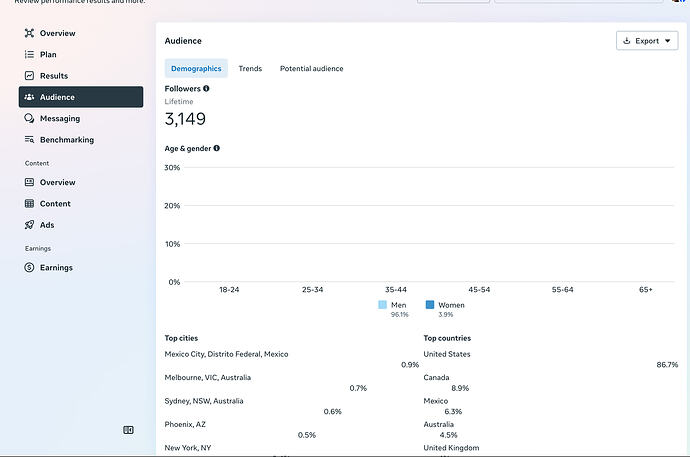Click the Men legend color swatch
Image resolution: width=690 pixels, height=457 pixels.
(382, 305)
